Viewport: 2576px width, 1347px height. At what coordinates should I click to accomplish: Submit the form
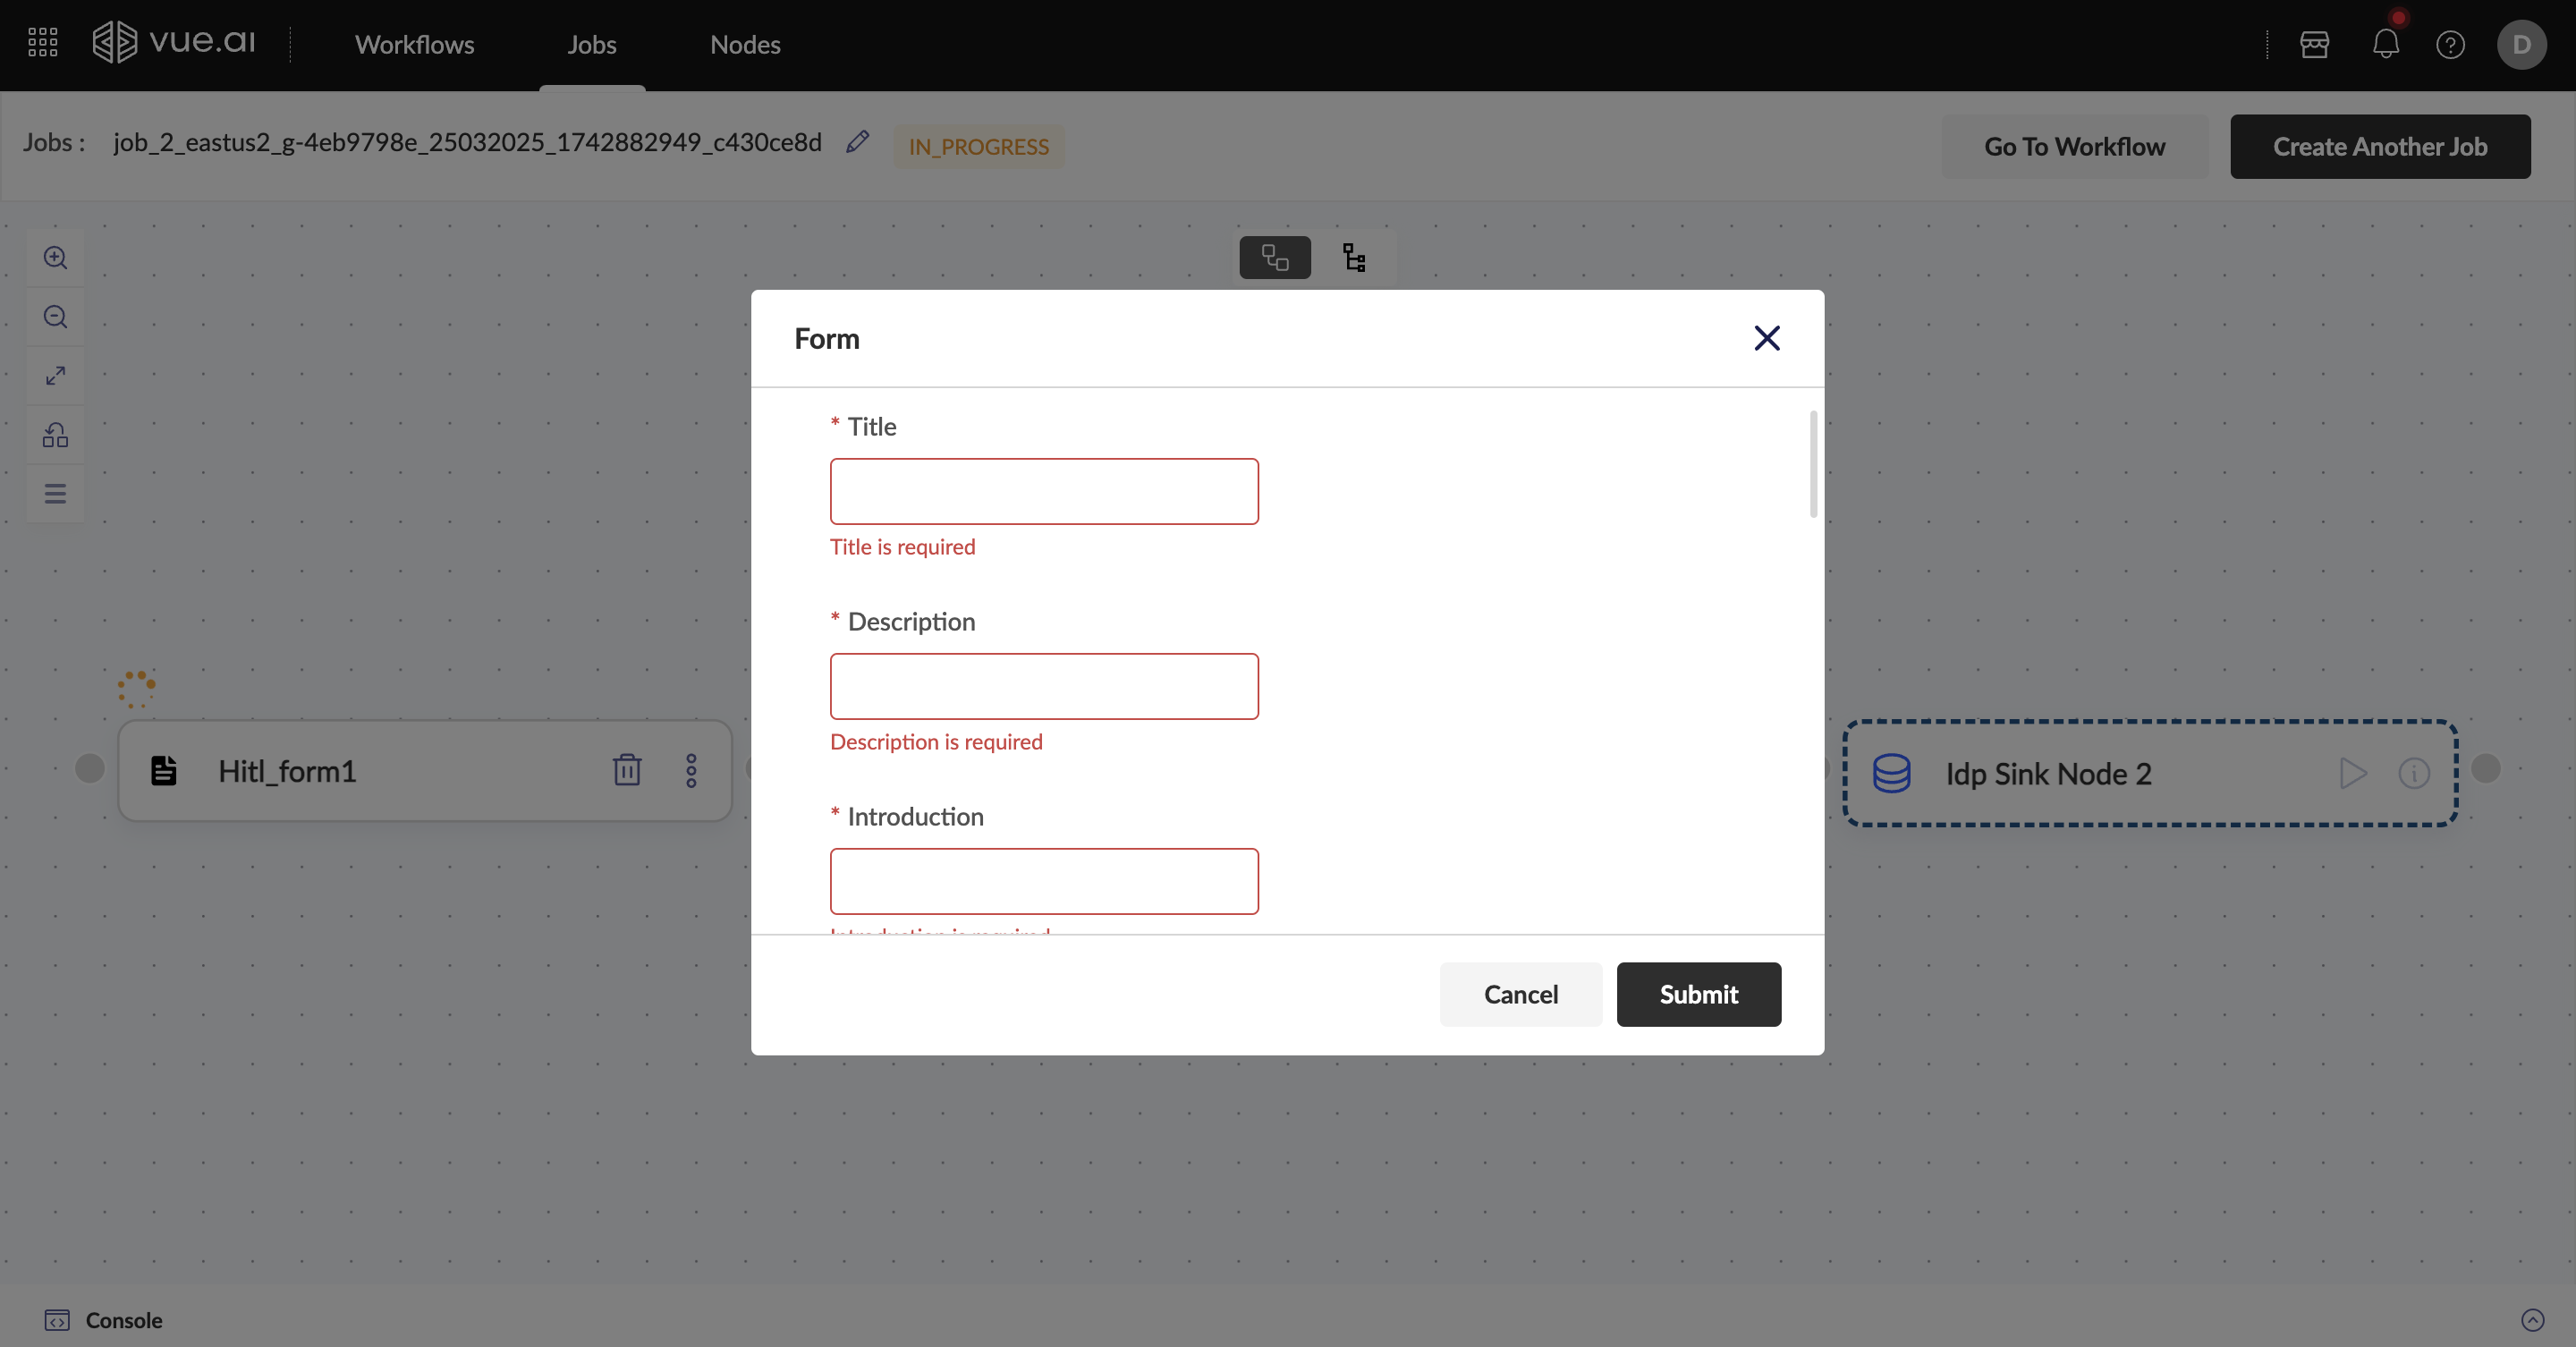(x=1698, y=994)
